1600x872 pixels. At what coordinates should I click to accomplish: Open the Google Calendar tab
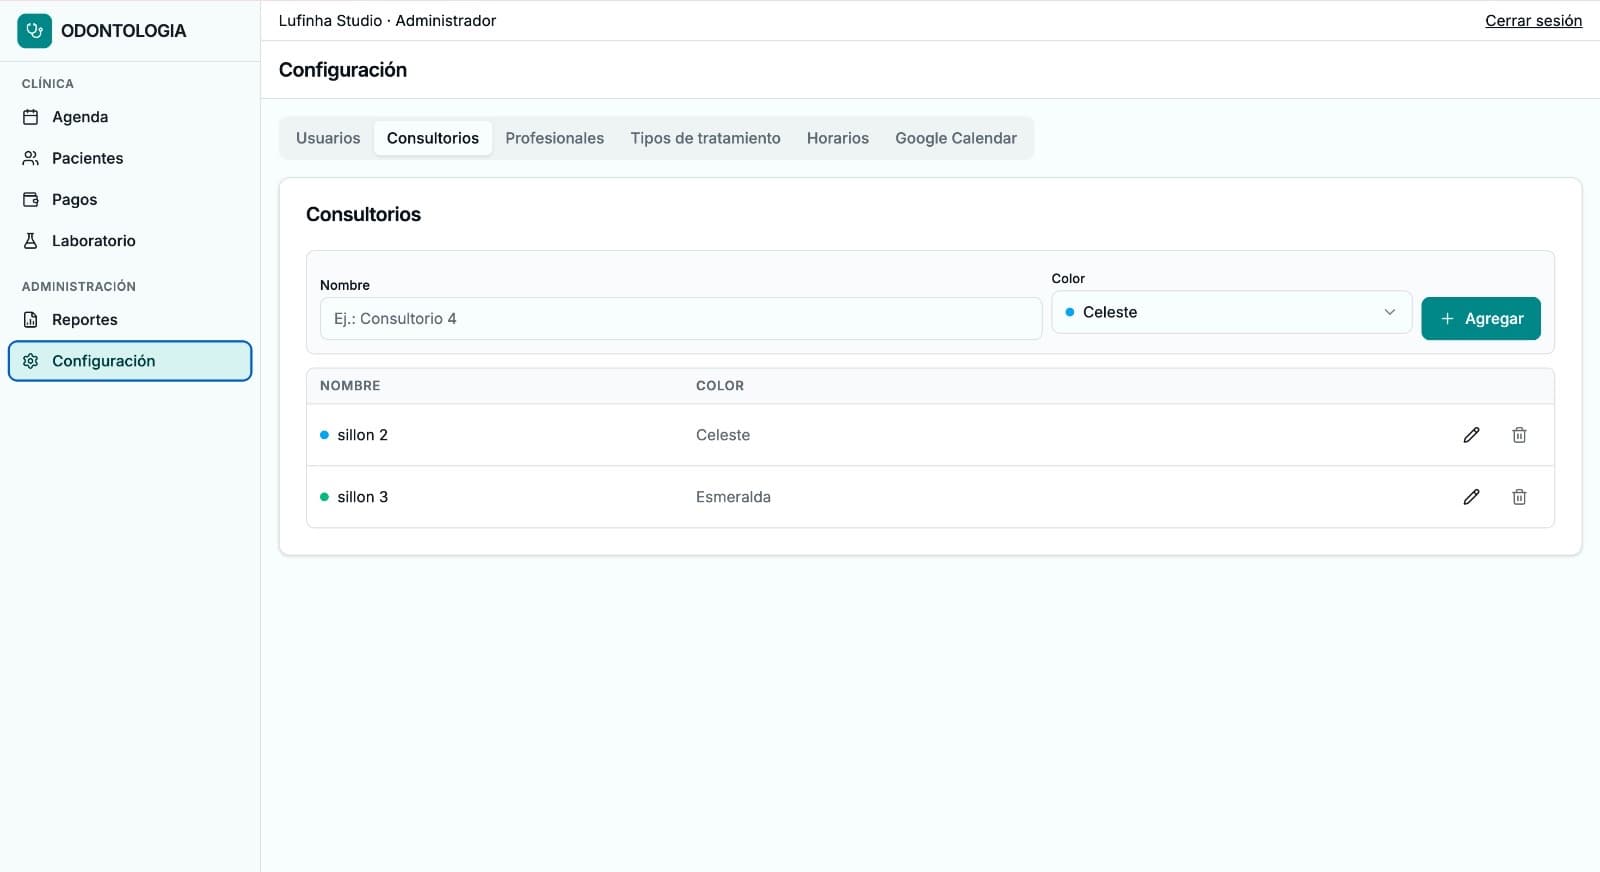(x=956, y=138)
